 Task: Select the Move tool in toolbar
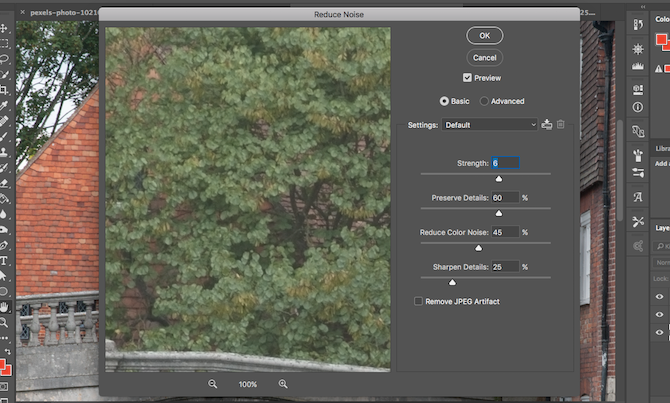[x=5, y=28]
